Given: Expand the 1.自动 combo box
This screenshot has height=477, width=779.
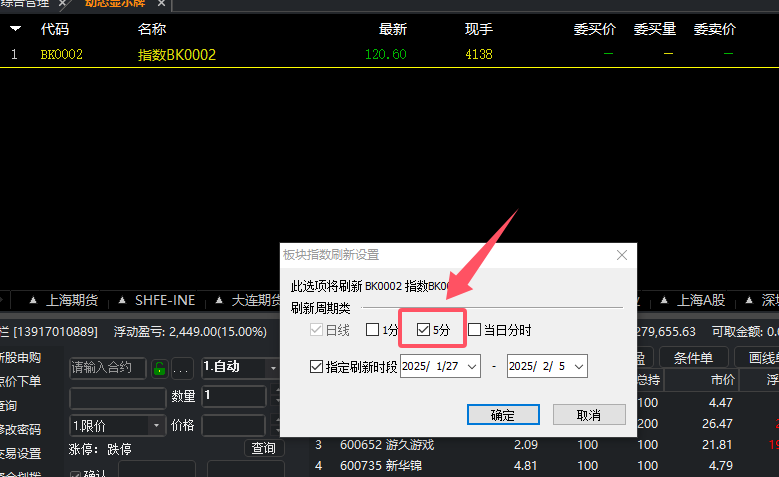Looking at the screenshot, I should click(273, 368).
